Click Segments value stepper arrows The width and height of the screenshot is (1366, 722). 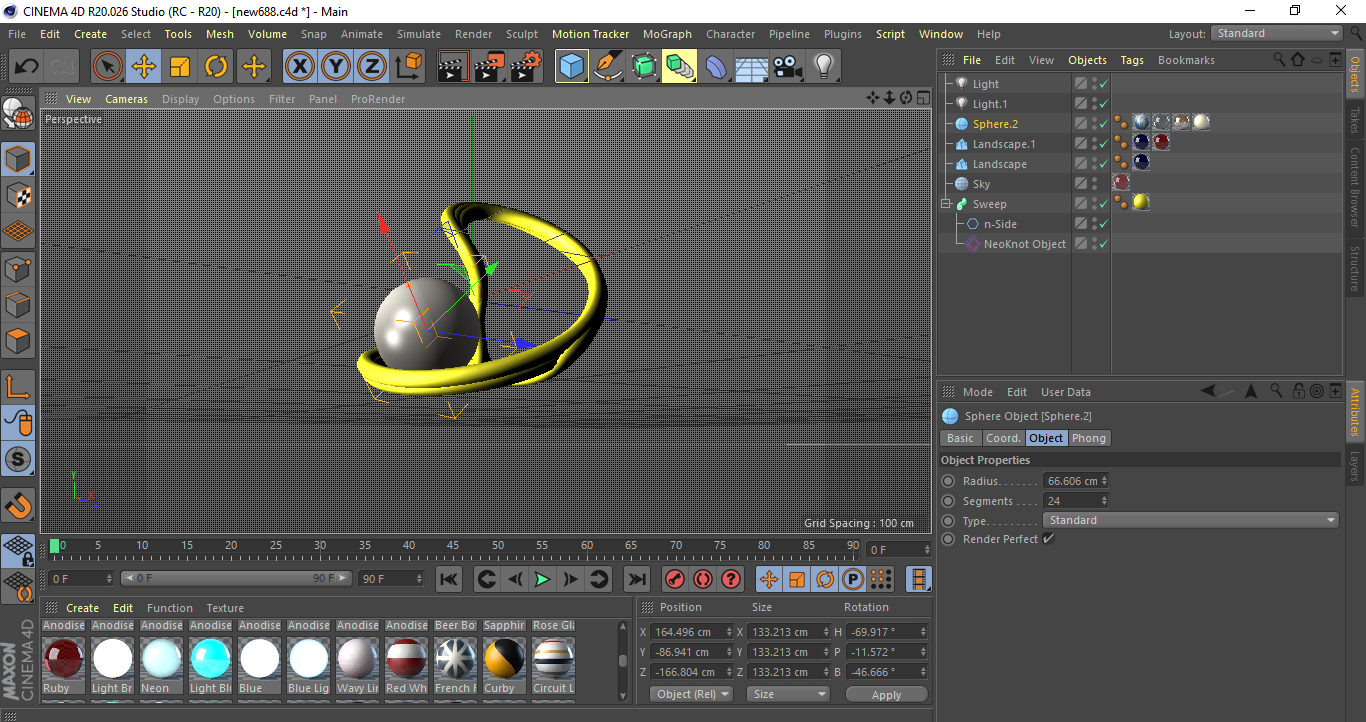pos(1104,501)
